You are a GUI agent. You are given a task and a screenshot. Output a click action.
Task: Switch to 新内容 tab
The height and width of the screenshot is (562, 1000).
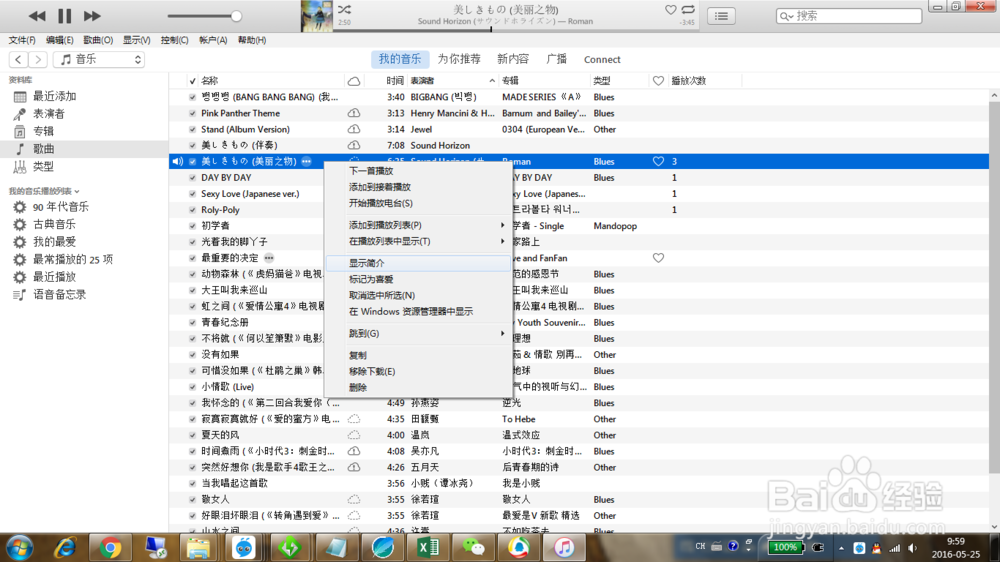click(x=513, y=59)
